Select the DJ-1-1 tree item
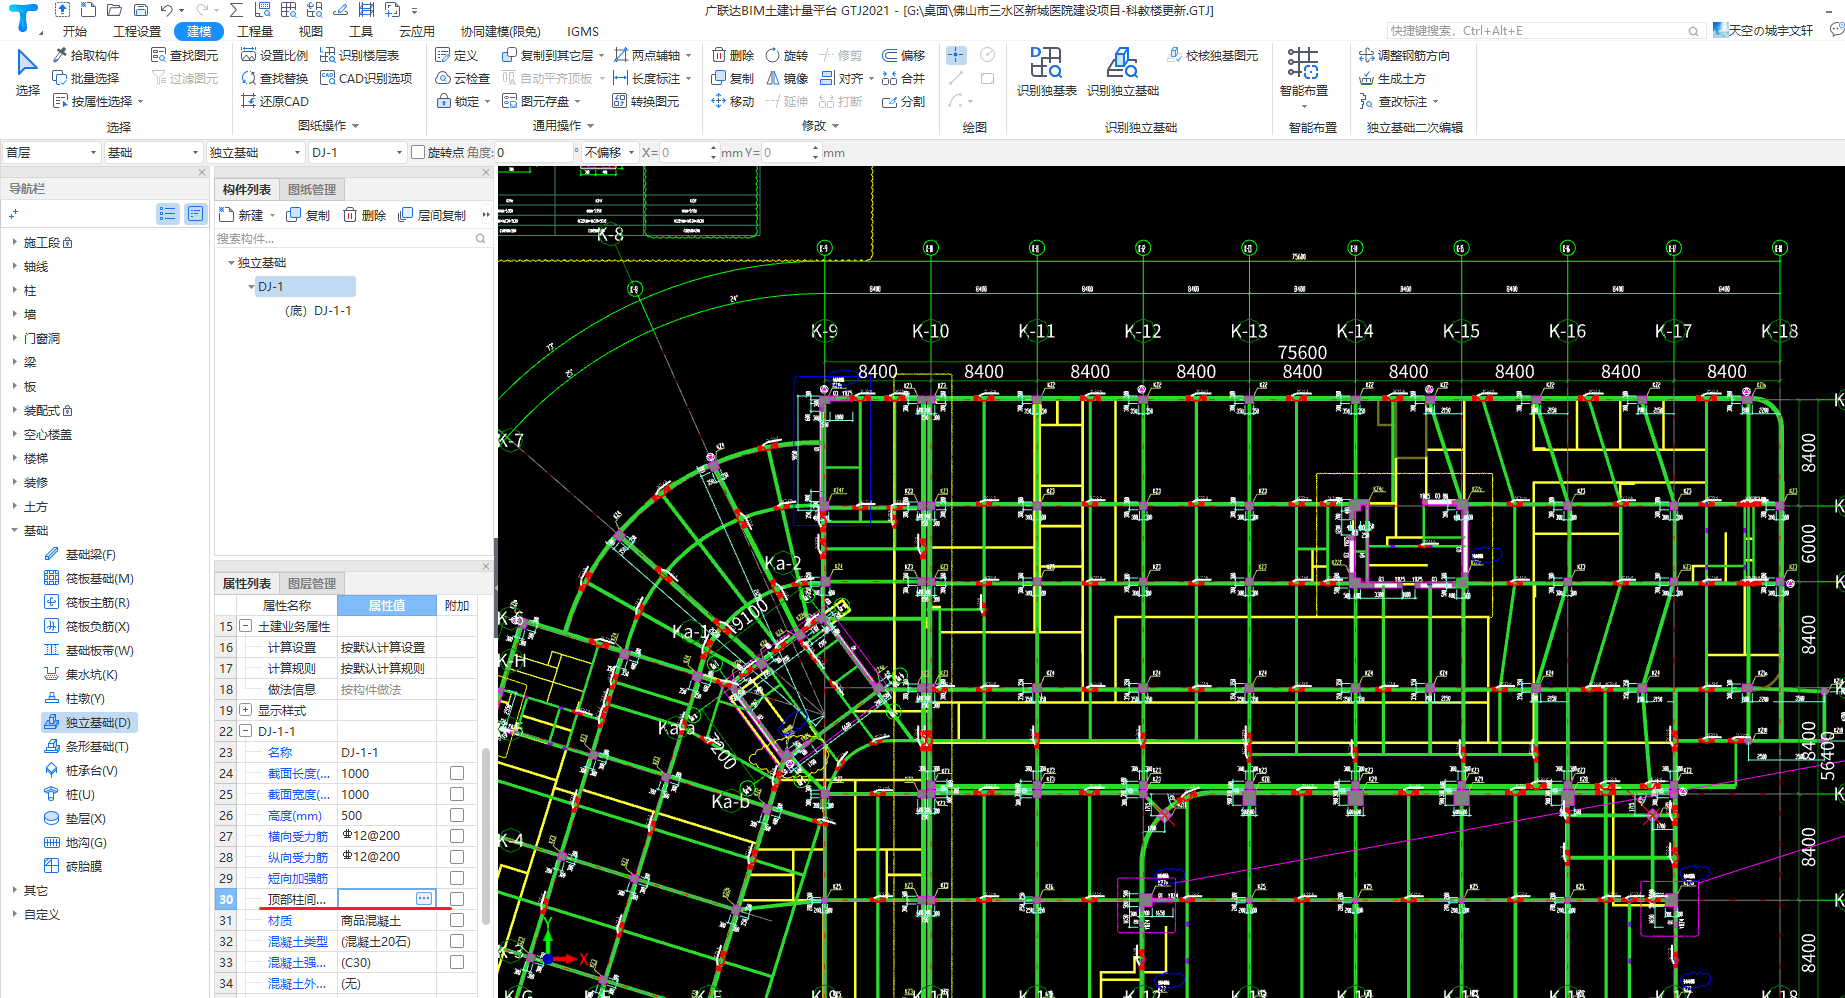Viewport: 1845px width, 998px height. click(331, 311)
